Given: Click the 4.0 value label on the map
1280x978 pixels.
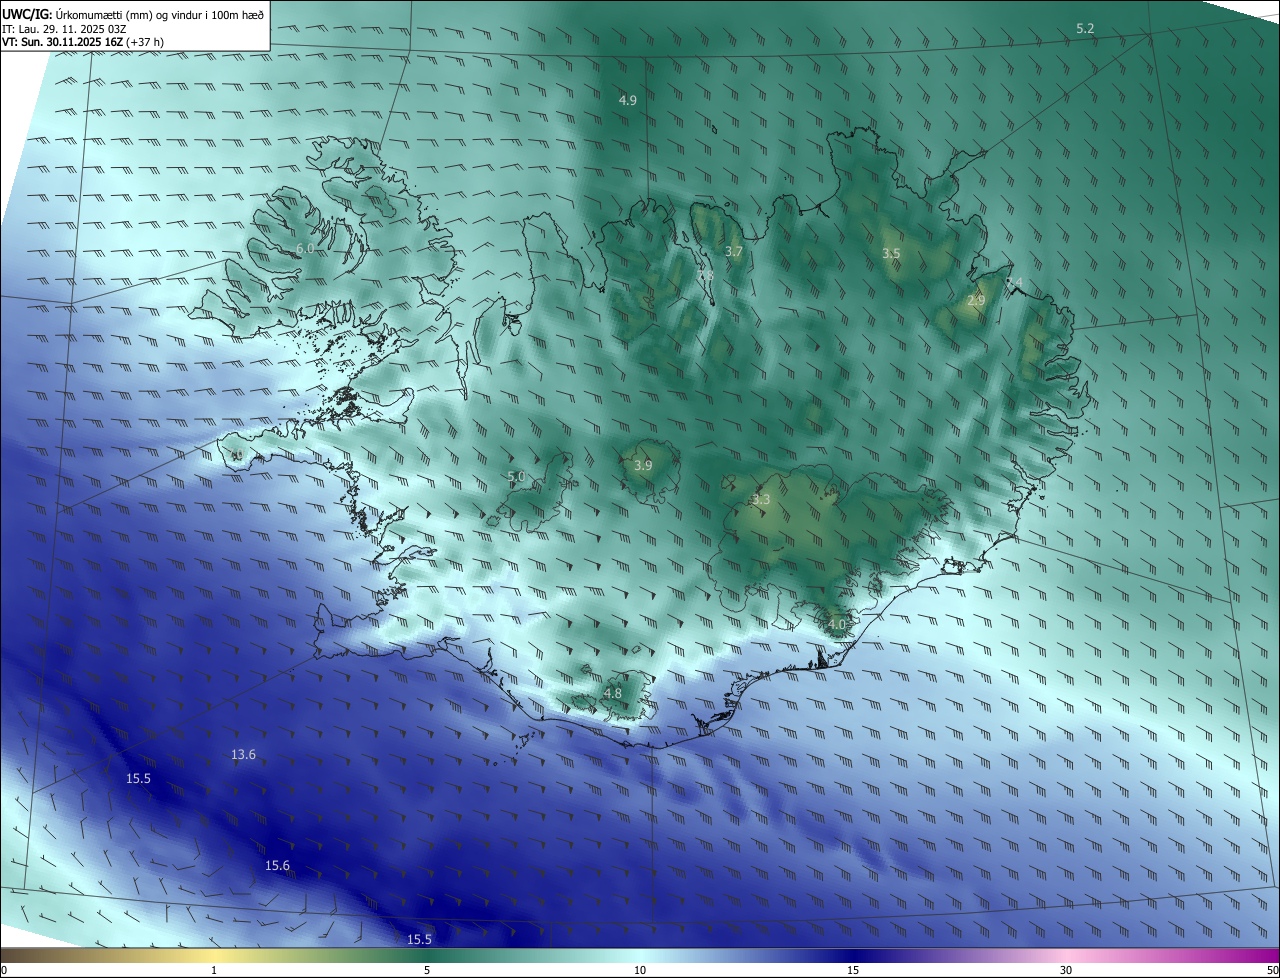Looking at the screenshot, I should [x=837, y=624].
